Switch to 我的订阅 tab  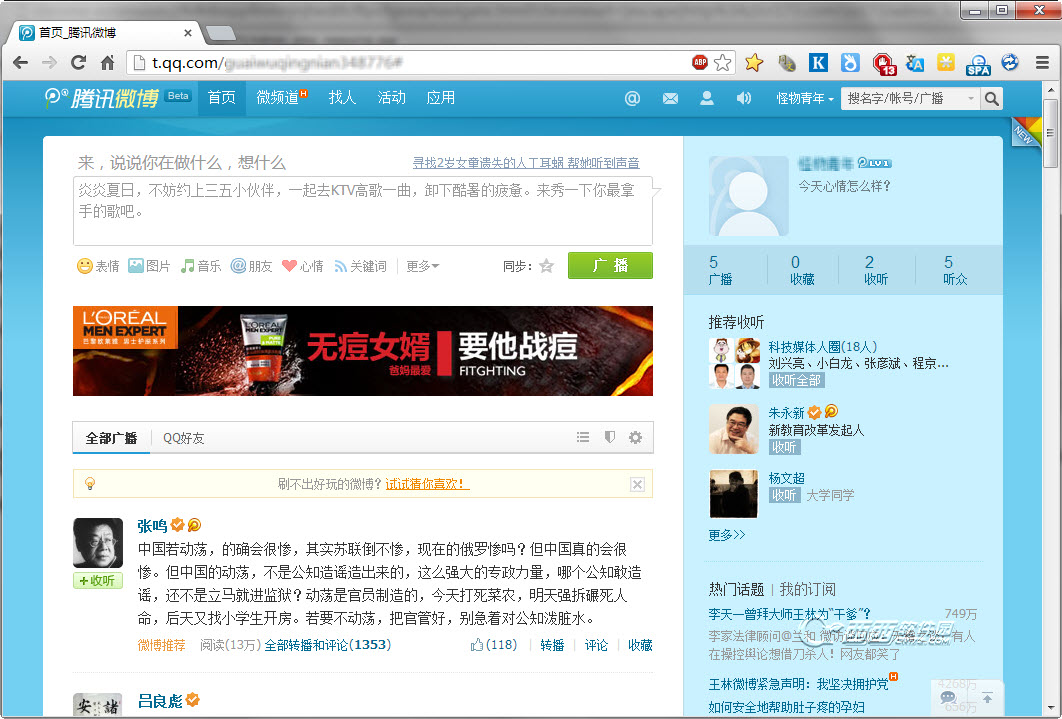click(x=807, y=590)
